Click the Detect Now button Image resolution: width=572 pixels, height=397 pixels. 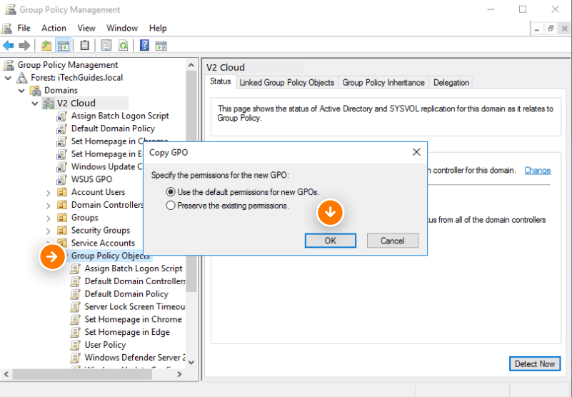coord(534,363)
